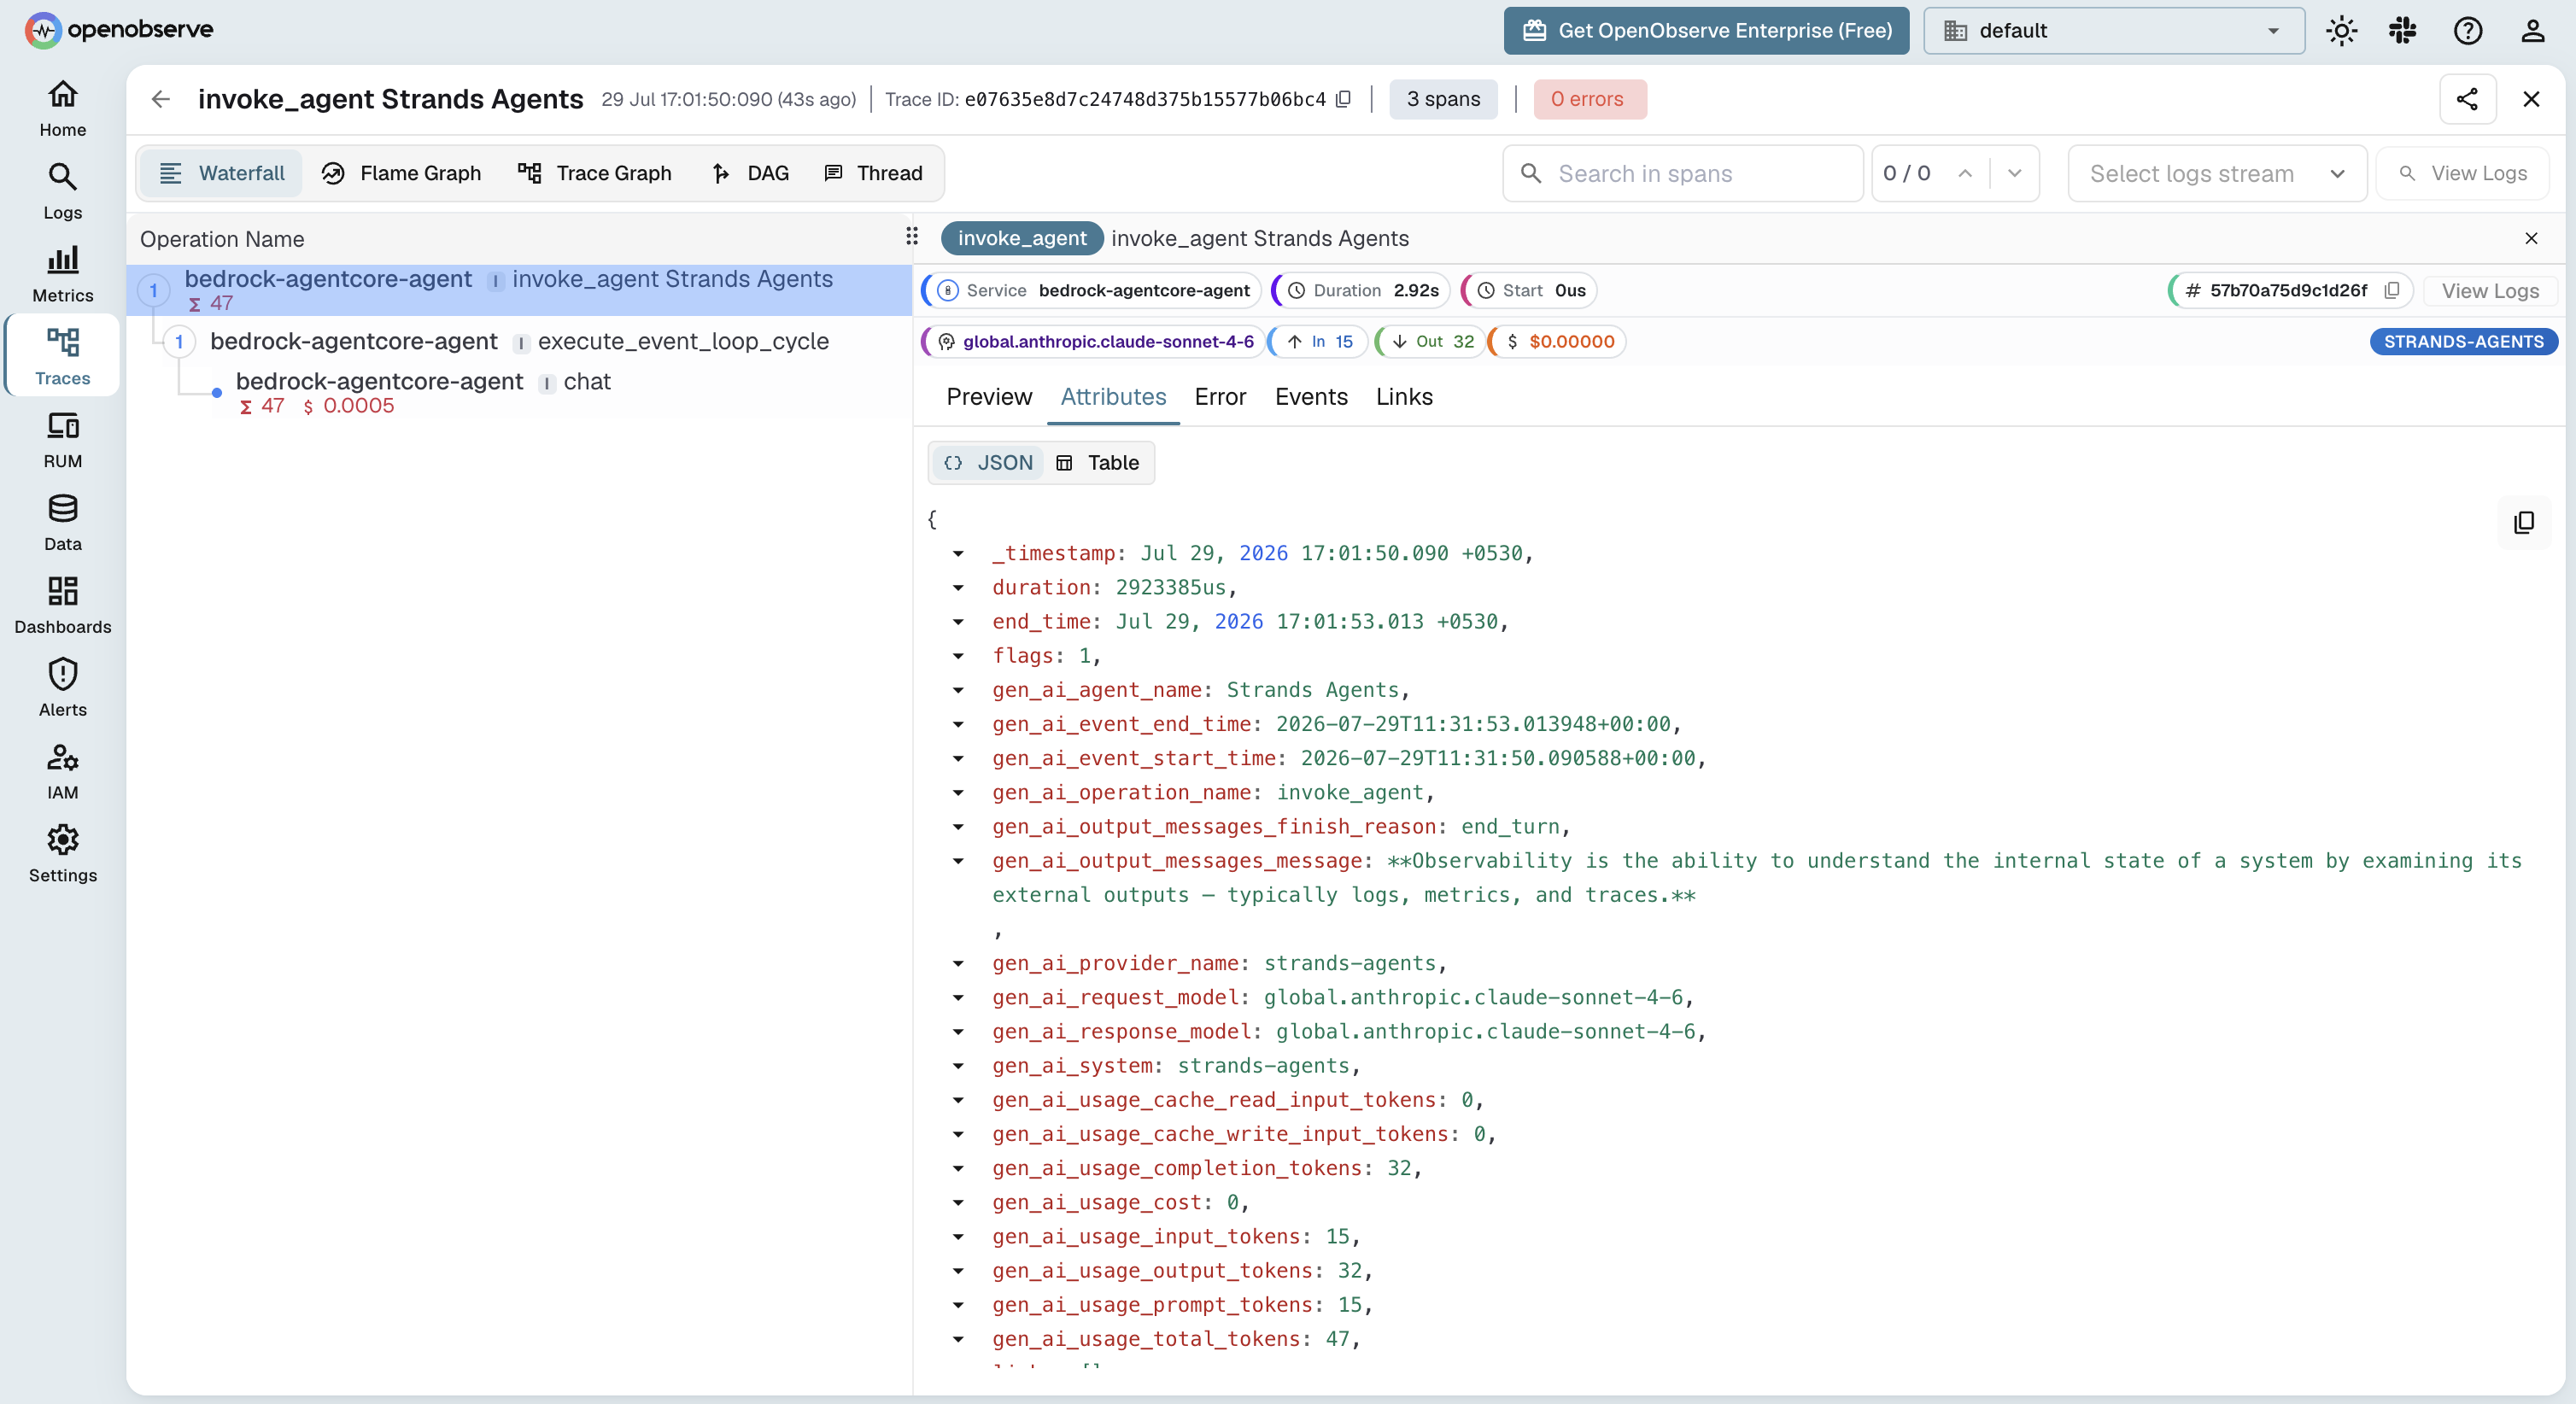Screen dimensions: 2576x1404
Task: Switch to Flame Graph view
Action: point(402,173)
